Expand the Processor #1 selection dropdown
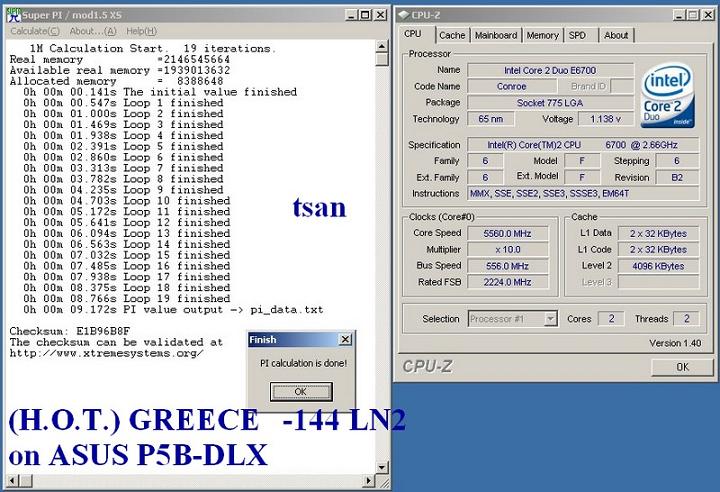 pos(550,318)
